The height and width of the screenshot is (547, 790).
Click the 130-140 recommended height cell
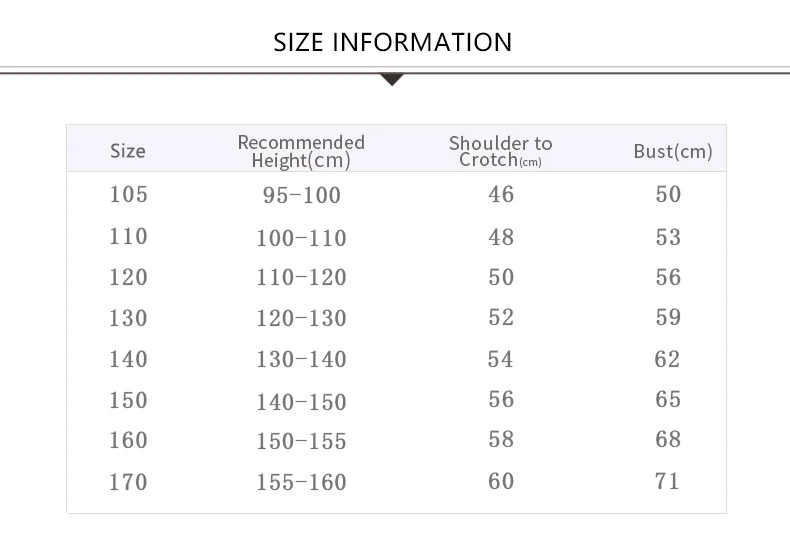pos(301,360)
